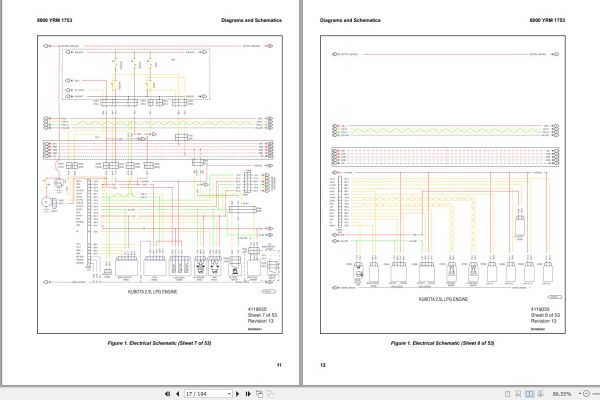Screen dimensions: 600x400
Task: Jump to the last page
Action: coord(248,393)
